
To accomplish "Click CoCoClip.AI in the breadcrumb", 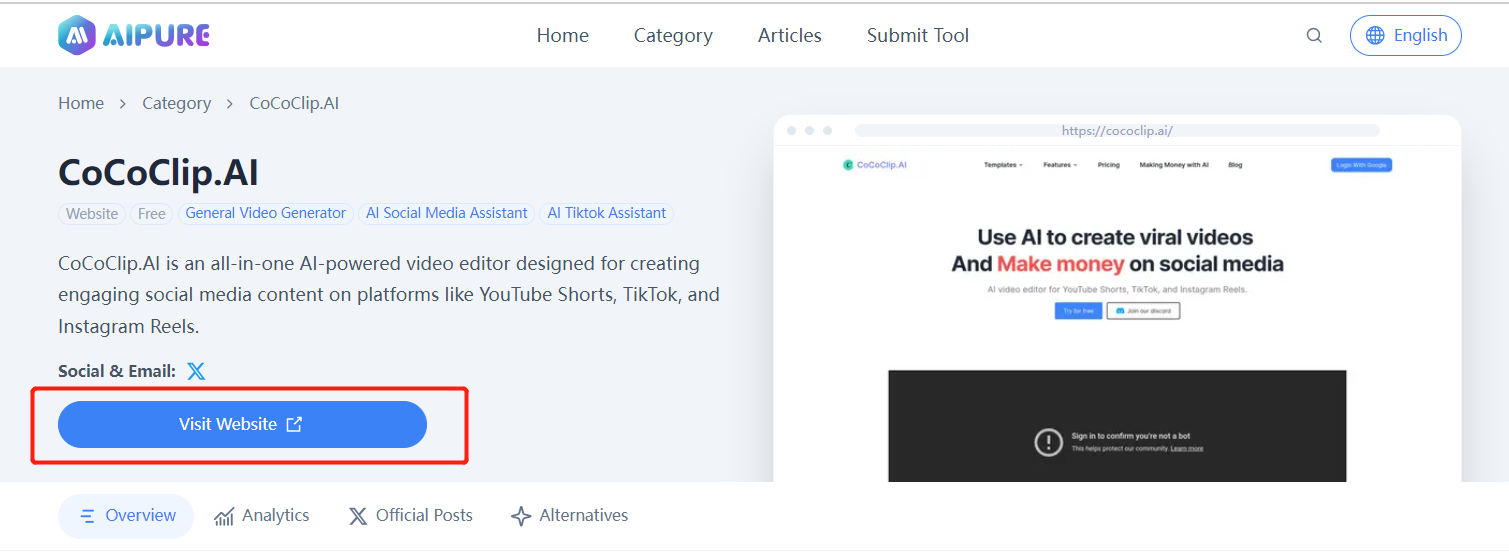I will click(x=294, y=103).
